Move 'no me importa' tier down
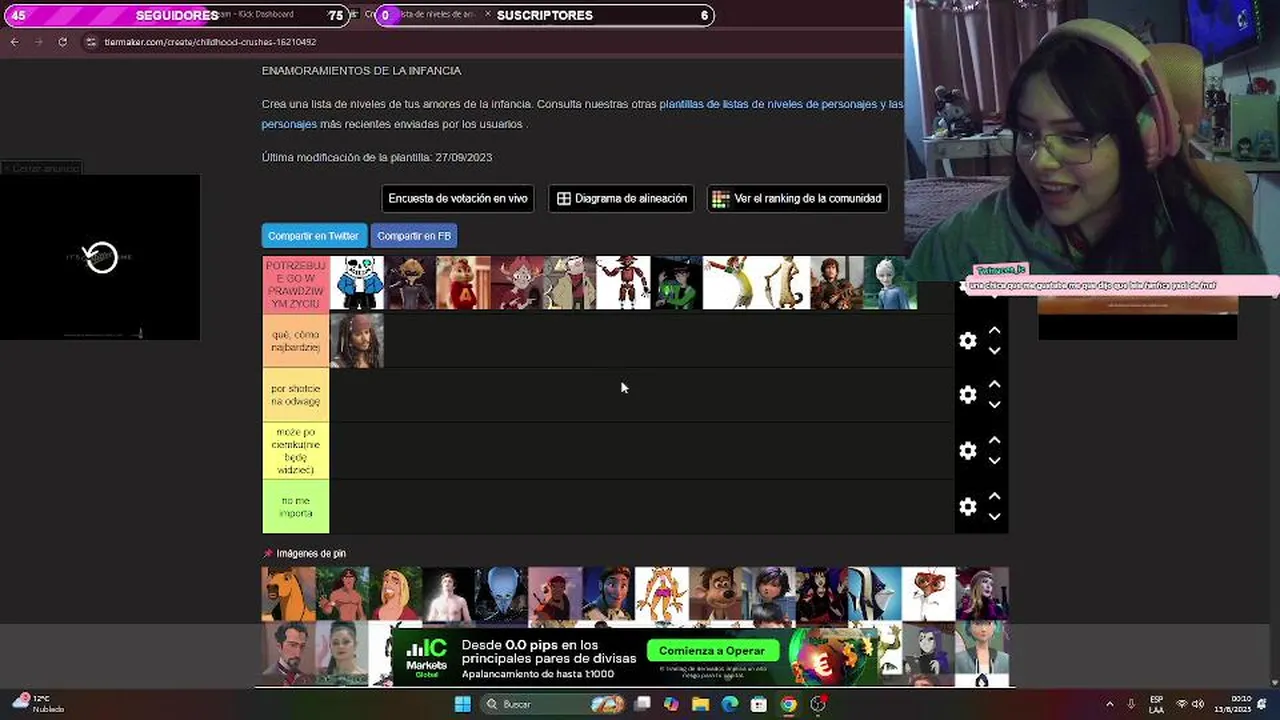The image size is (1280, 720). pos(994,517)
